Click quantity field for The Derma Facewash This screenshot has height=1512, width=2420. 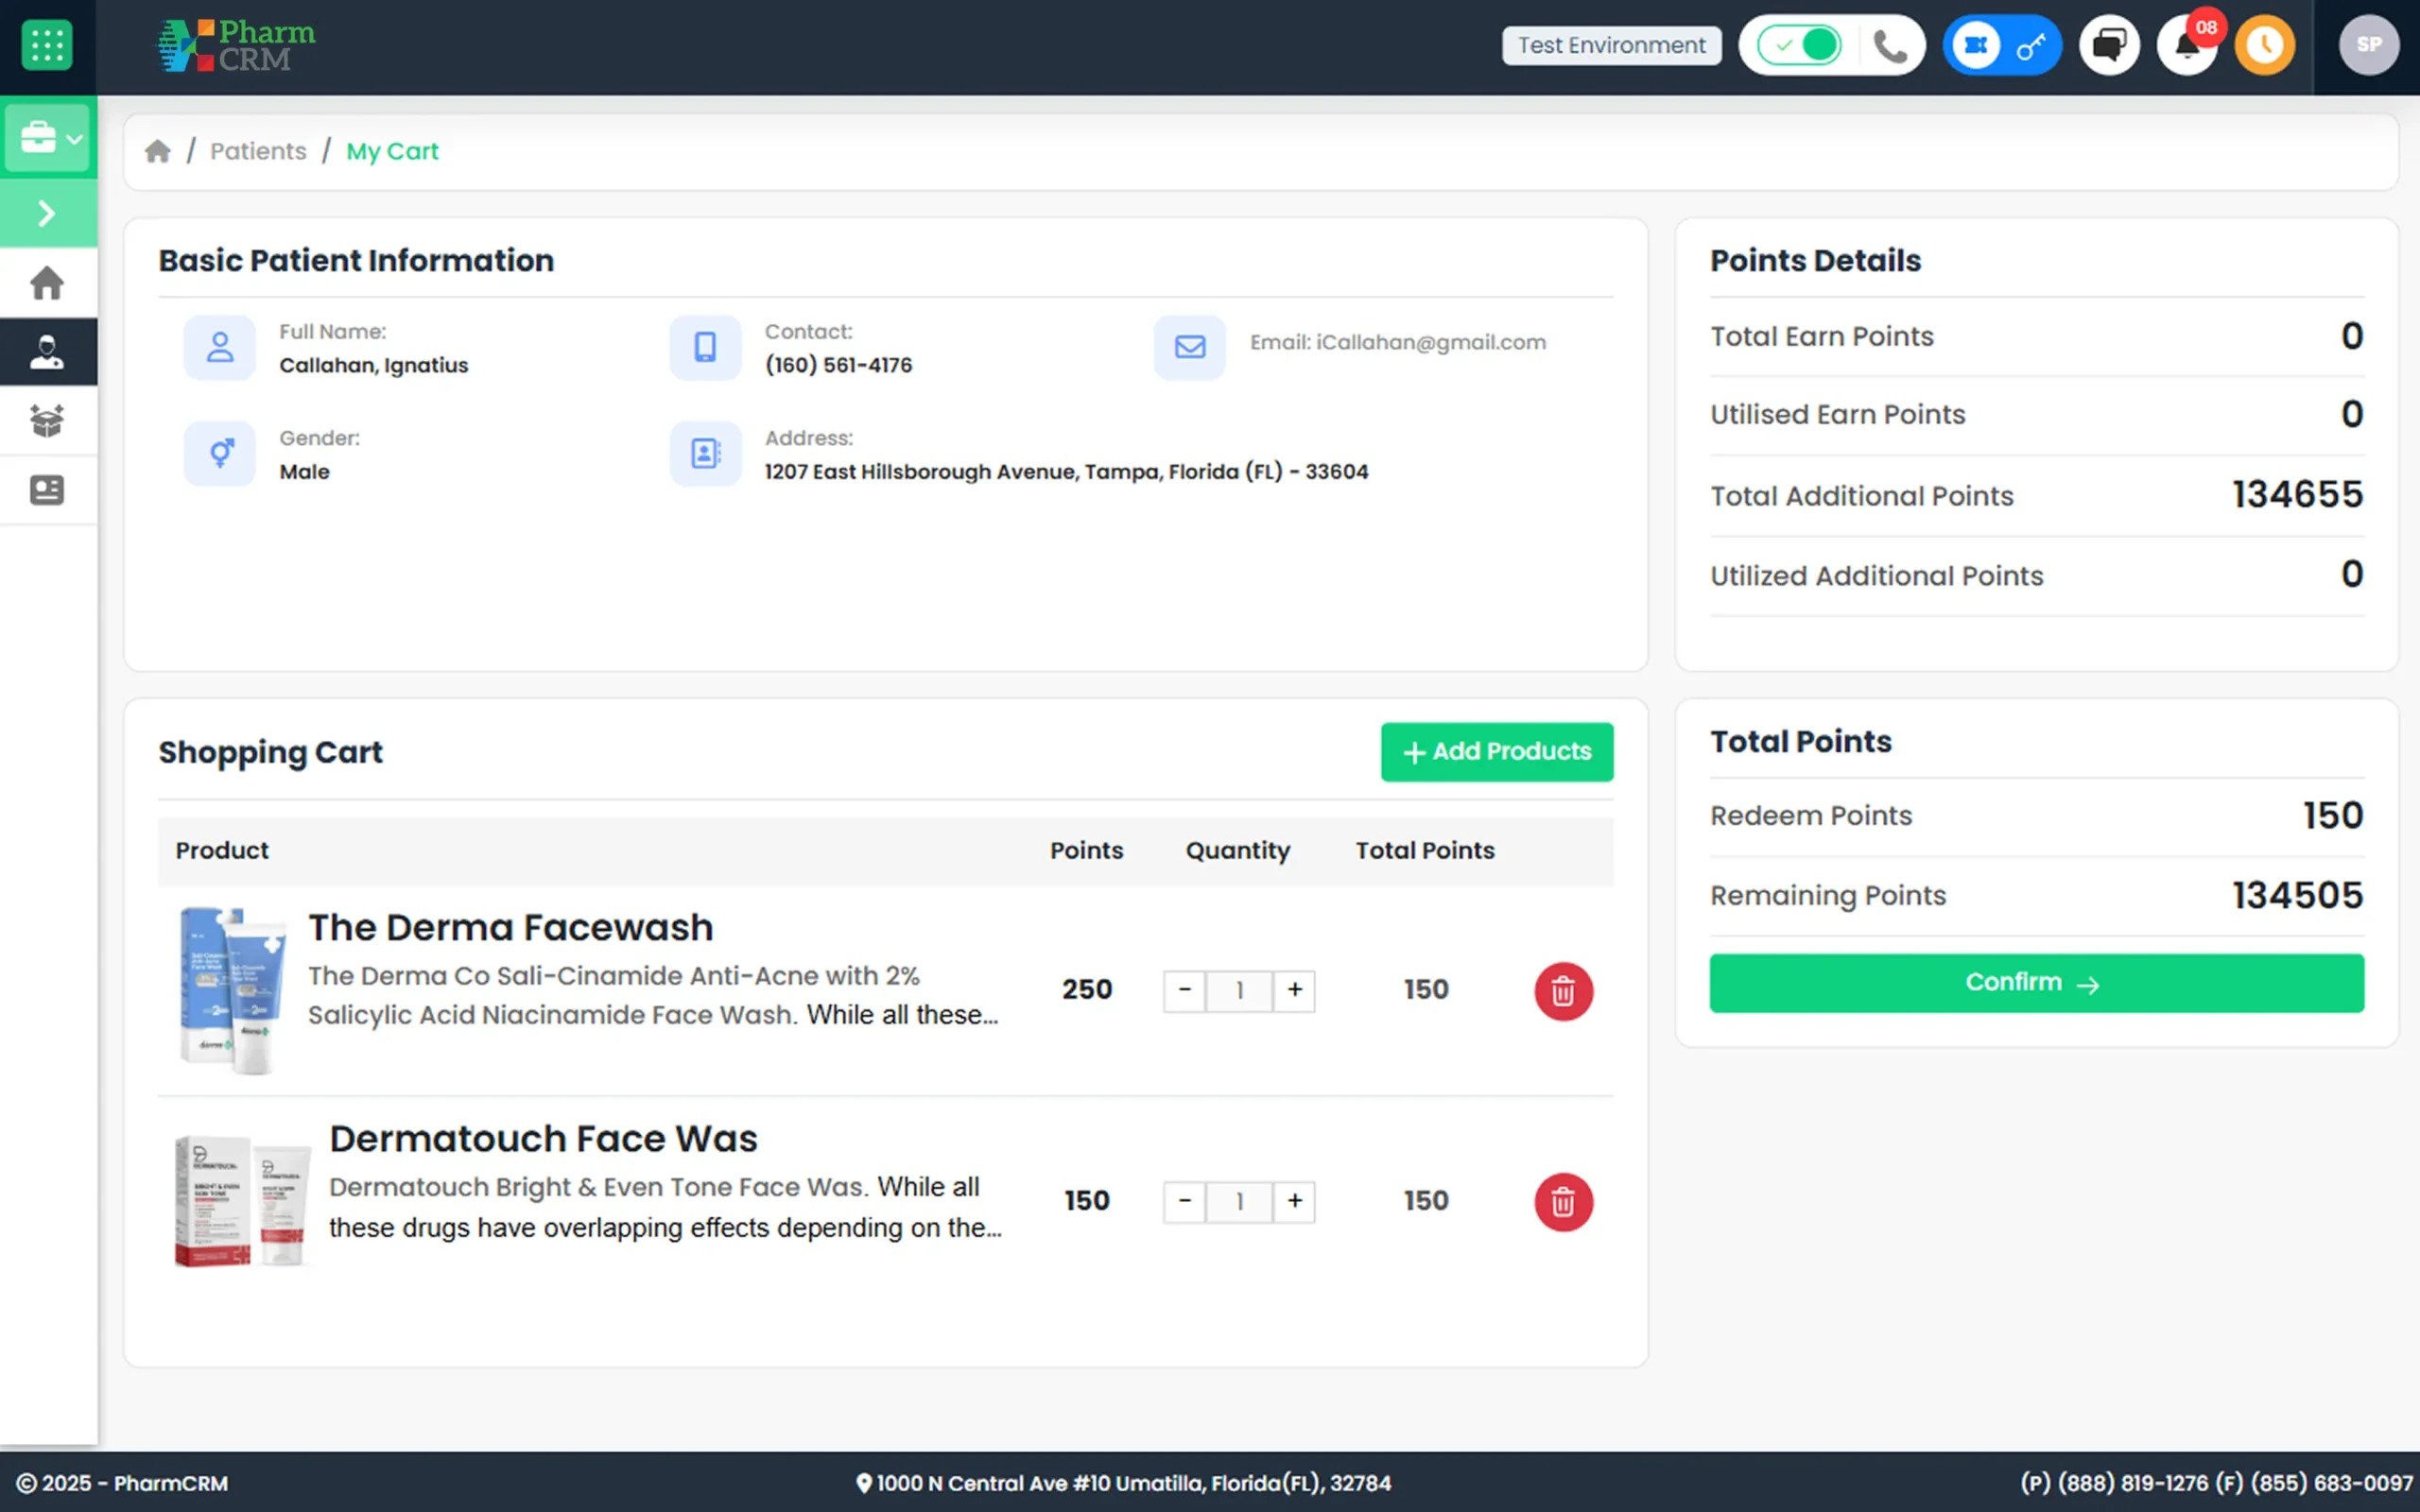tap(1239, 990)
